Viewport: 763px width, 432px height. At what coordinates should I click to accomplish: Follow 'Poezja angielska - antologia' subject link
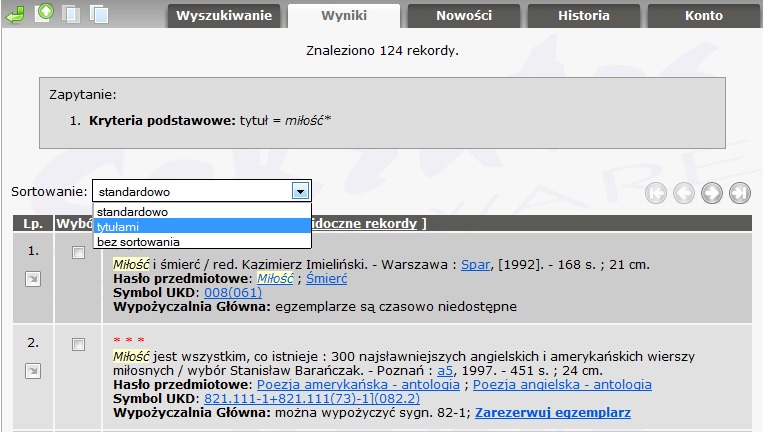click(x=561, y=384)
